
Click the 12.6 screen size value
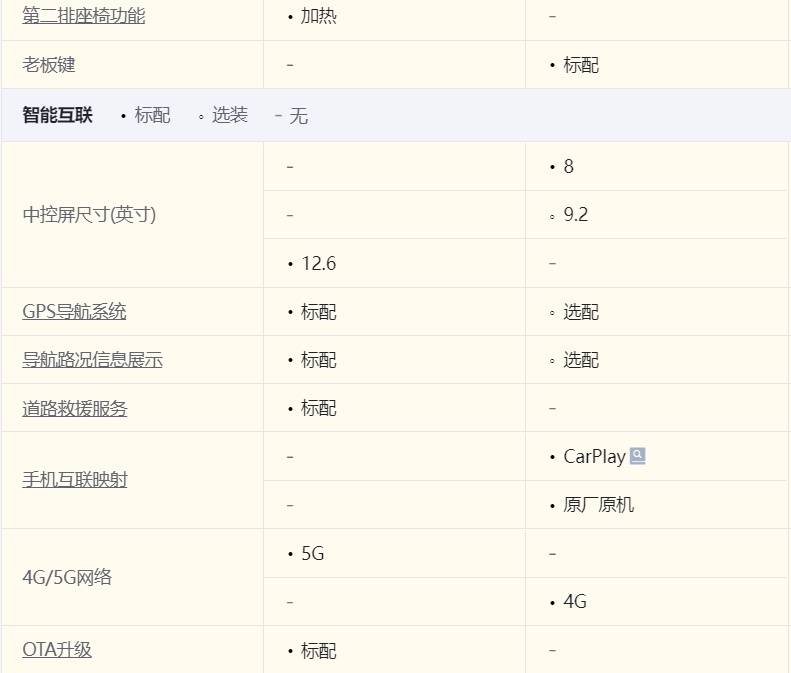pos(318,263)
